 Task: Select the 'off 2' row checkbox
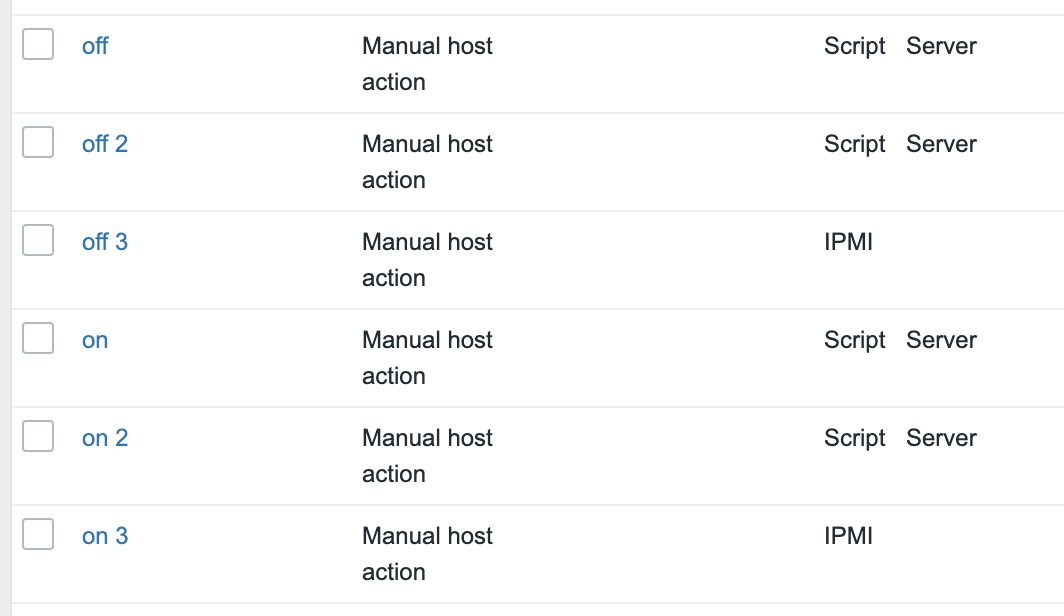38,142
